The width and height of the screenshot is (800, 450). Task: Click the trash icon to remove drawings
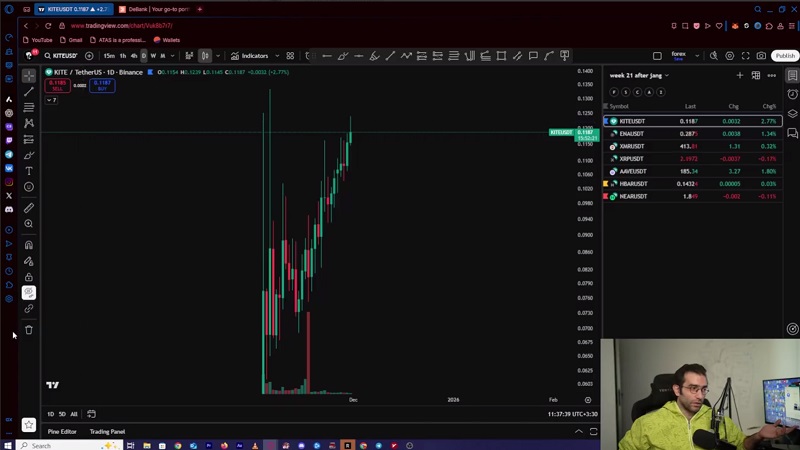pyautogui.click(x=29, y=330)
